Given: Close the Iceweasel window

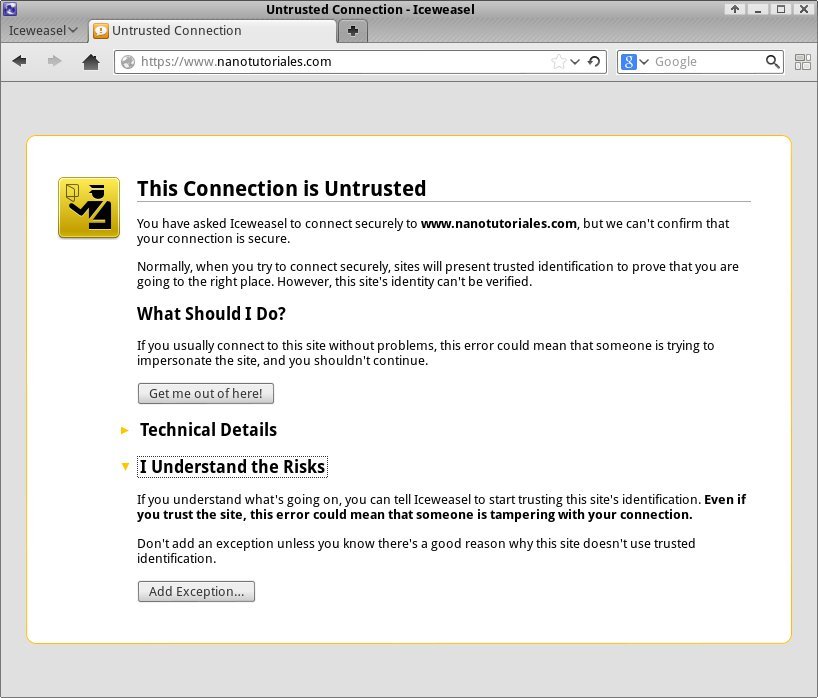Looking at the screenshot, I should click(804, 9).
